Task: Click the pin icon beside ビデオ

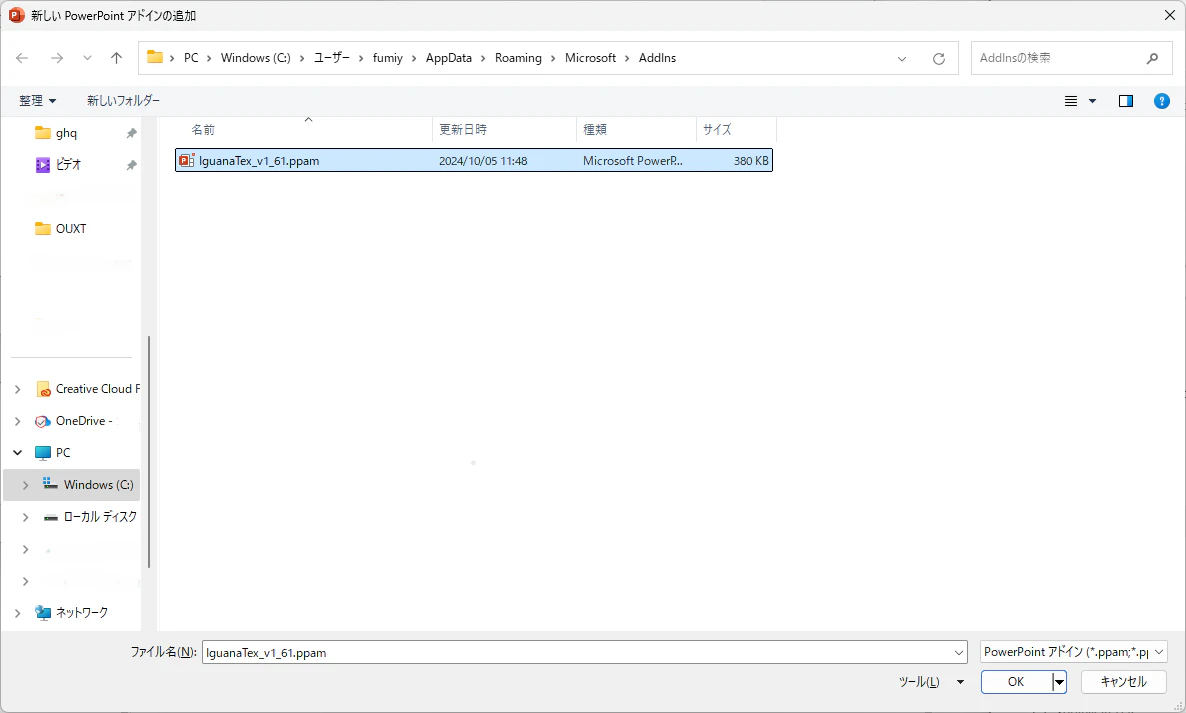Action: (x=131, y=165)
